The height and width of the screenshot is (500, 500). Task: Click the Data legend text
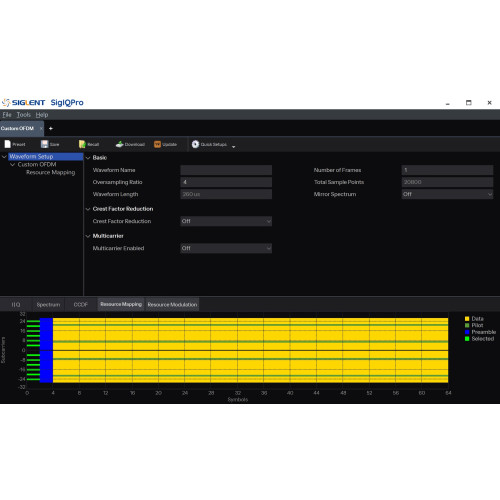click(477, 319)
